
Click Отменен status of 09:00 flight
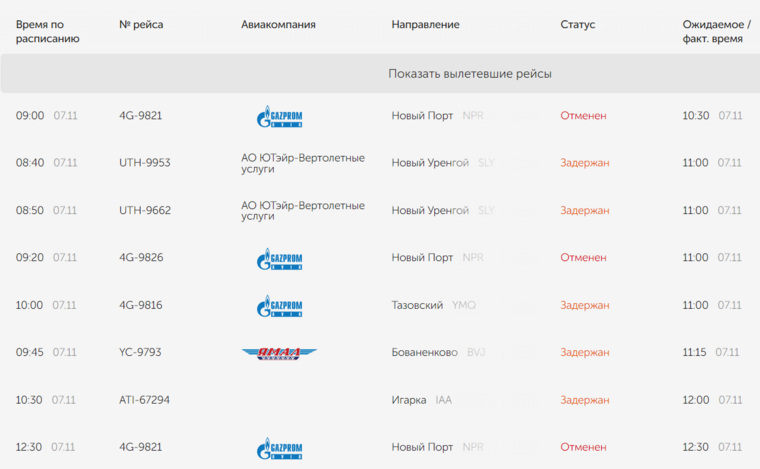tap(583, 116)
